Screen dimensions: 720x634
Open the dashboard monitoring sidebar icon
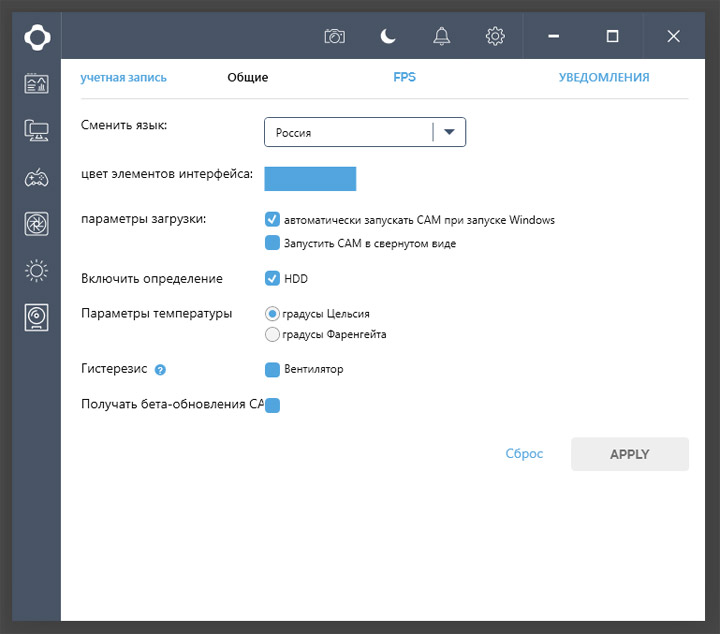click(37, 83)
